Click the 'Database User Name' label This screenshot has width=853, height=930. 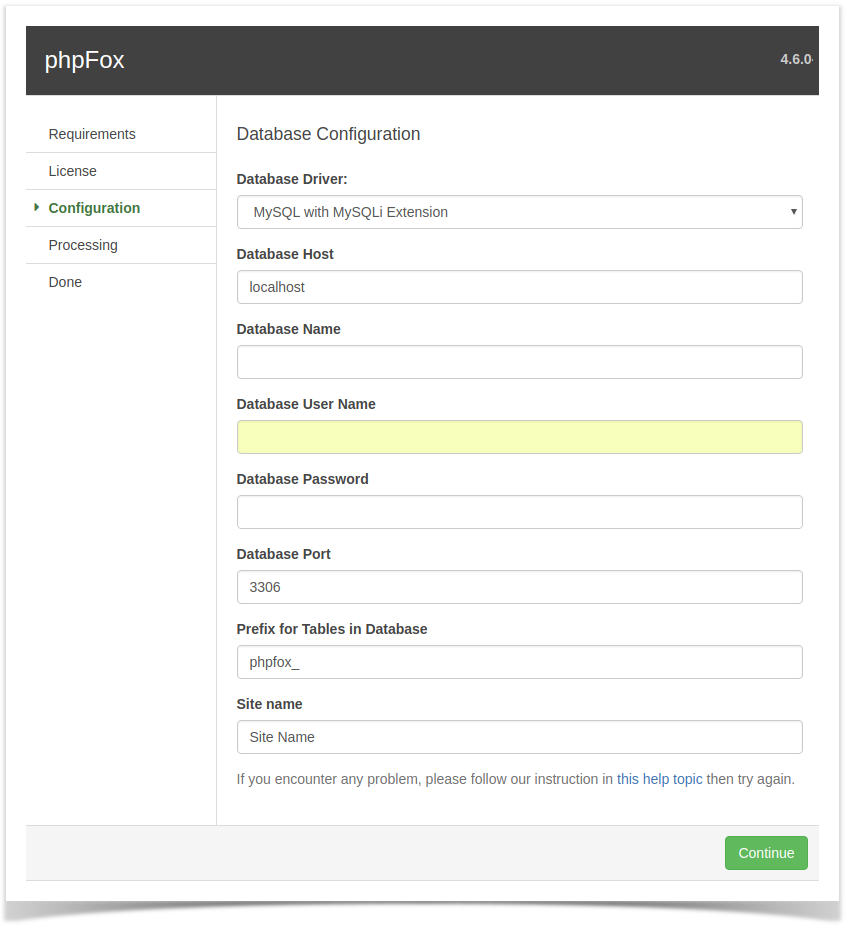[306, 404]
